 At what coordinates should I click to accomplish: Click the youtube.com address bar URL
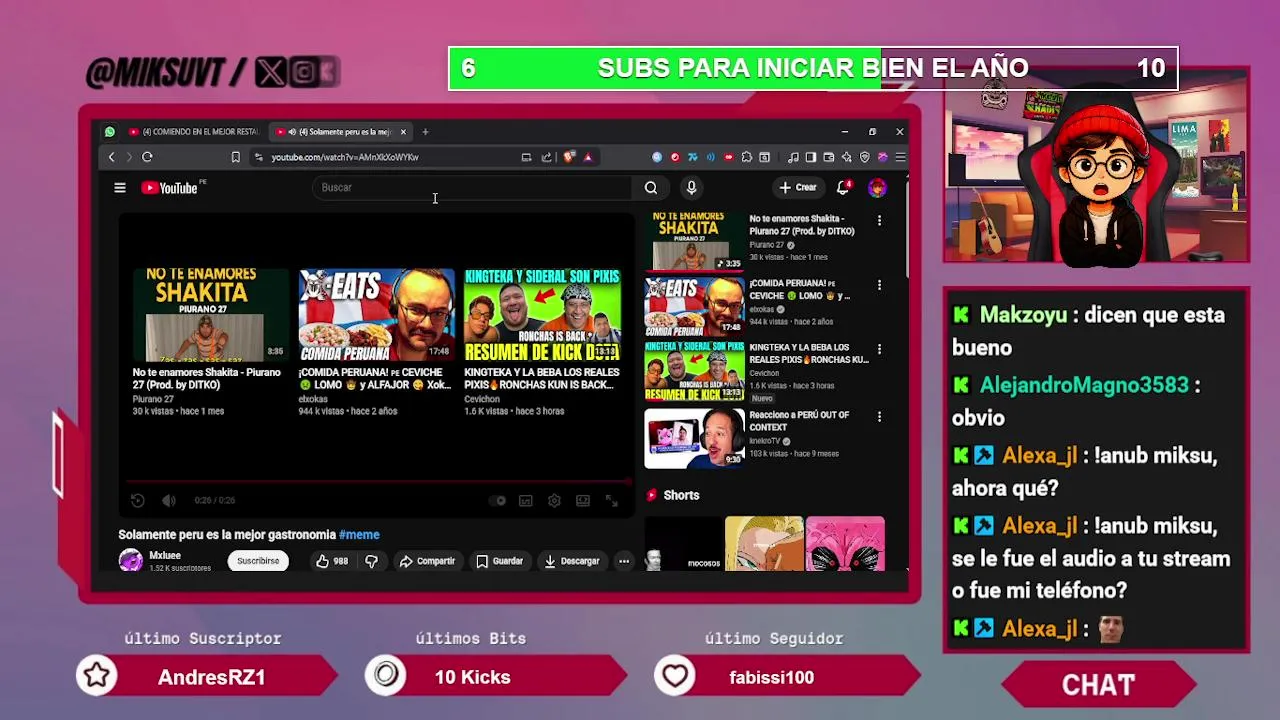pos(345,157)
